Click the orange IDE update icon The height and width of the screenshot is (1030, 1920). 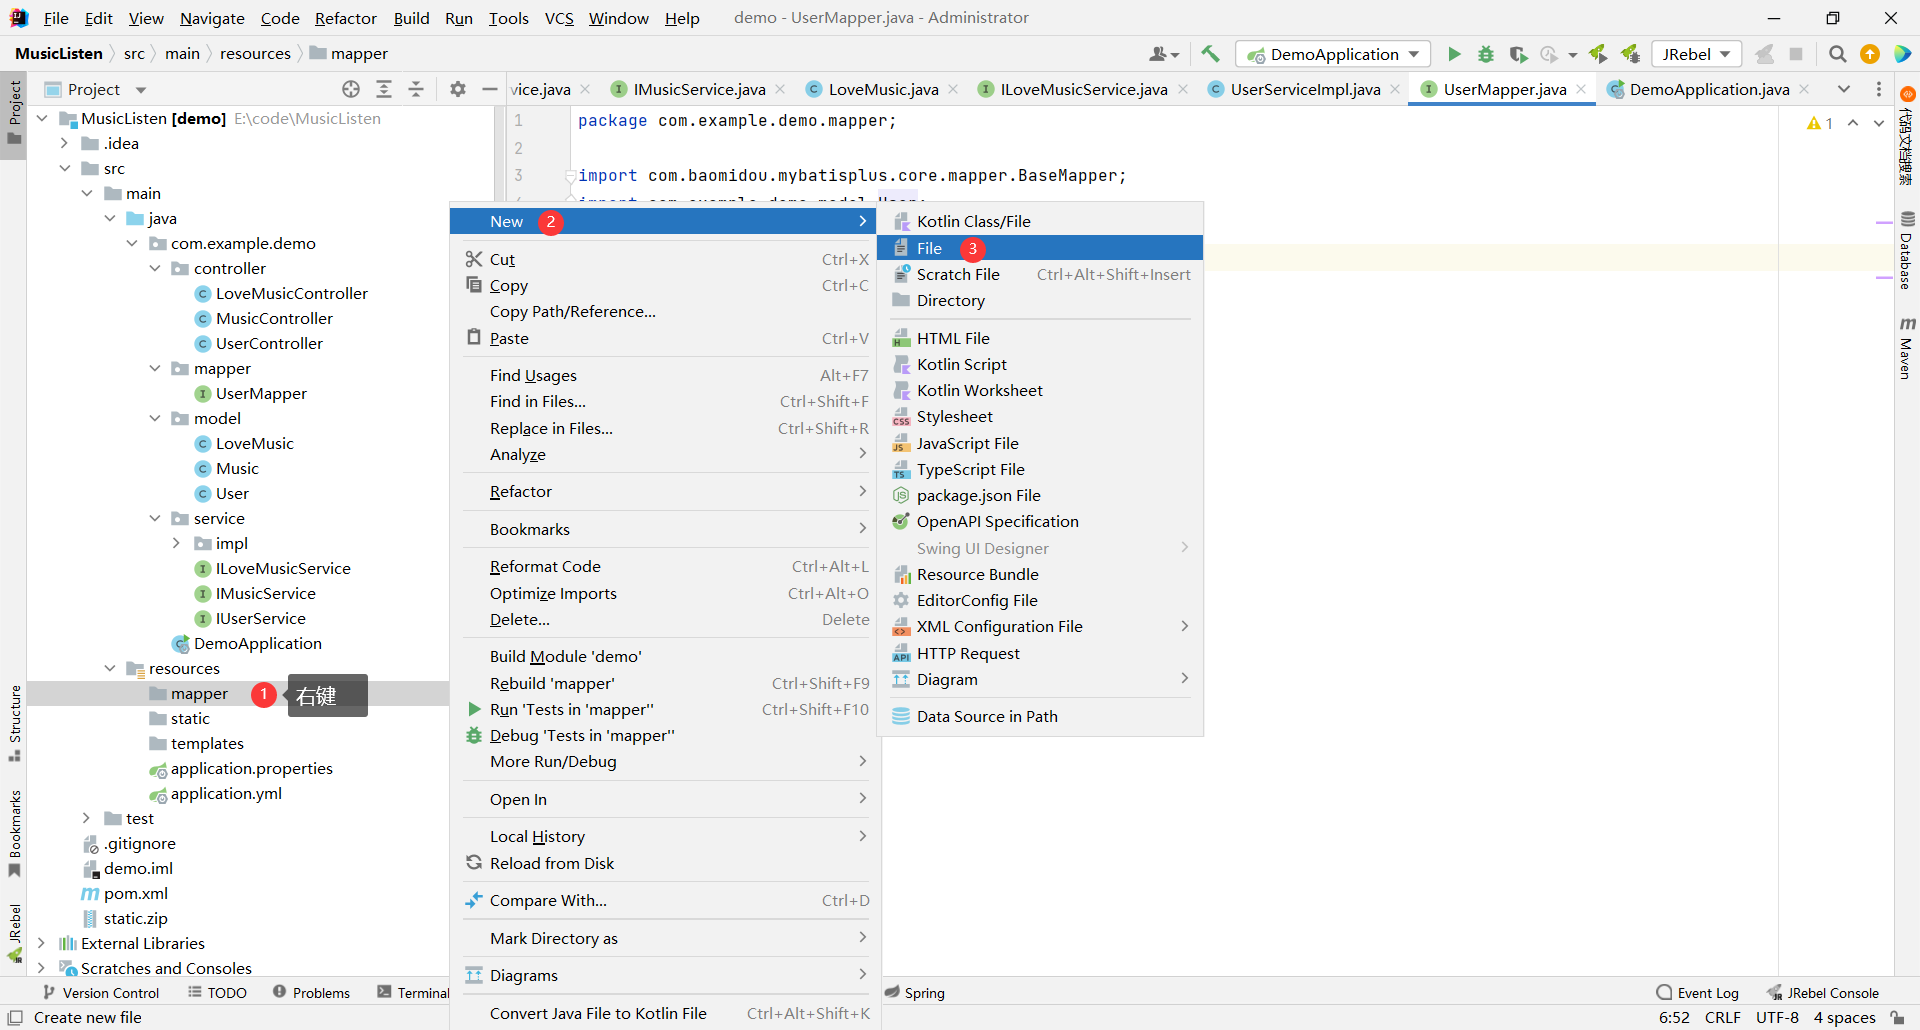click(1870, 54)
